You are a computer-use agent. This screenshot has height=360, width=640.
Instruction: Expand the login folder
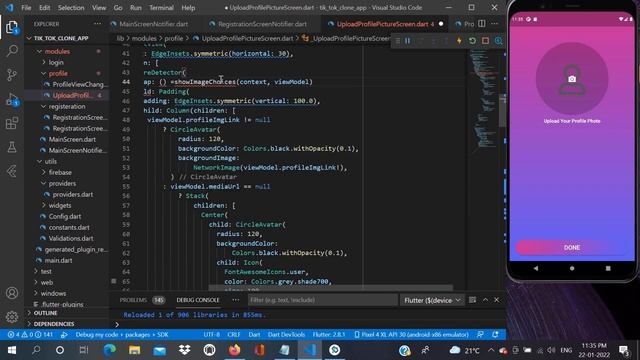point(56,62)
